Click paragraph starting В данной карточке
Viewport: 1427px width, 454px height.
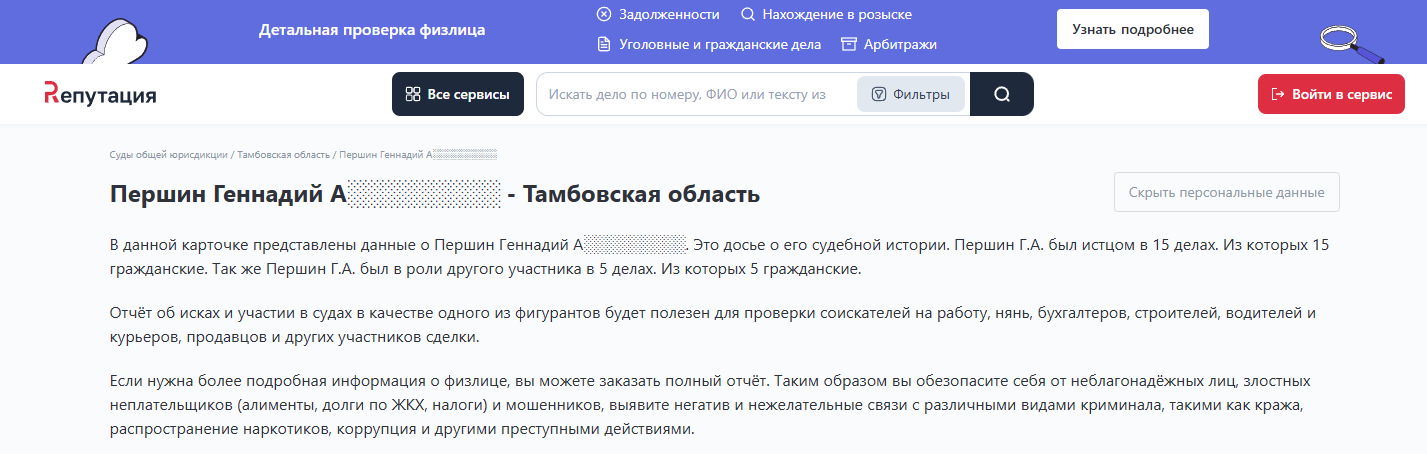tap(720, 257)
